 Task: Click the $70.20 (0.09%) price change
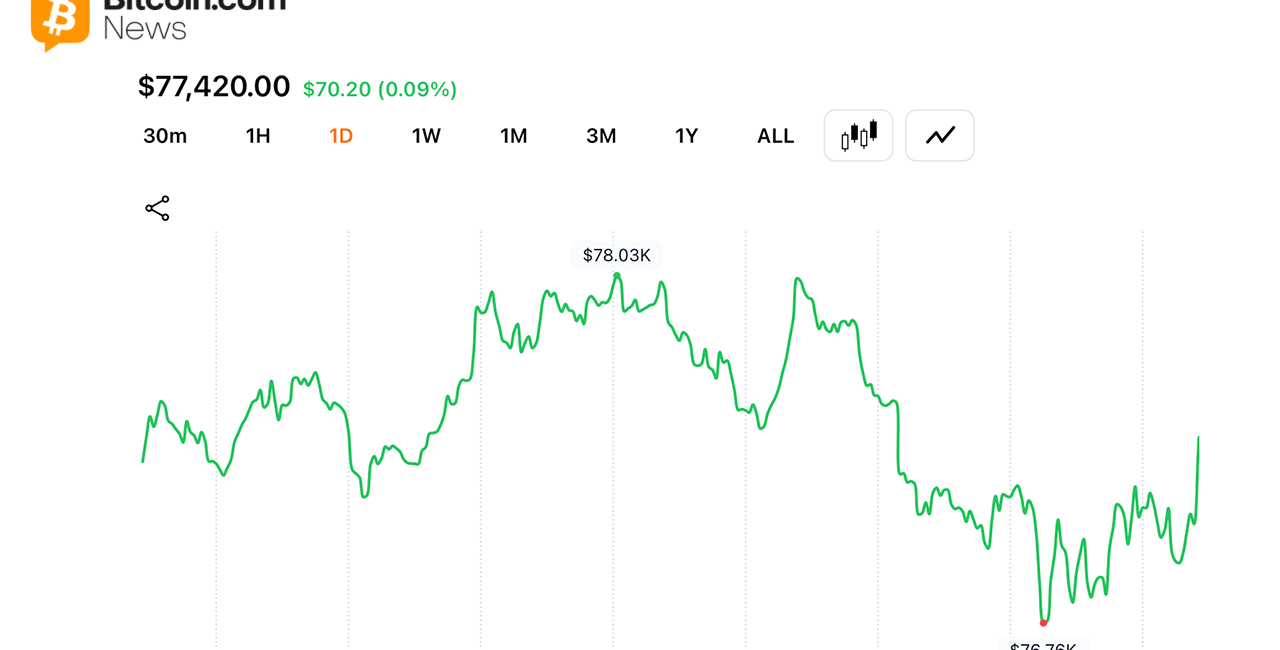pos(380,89)
